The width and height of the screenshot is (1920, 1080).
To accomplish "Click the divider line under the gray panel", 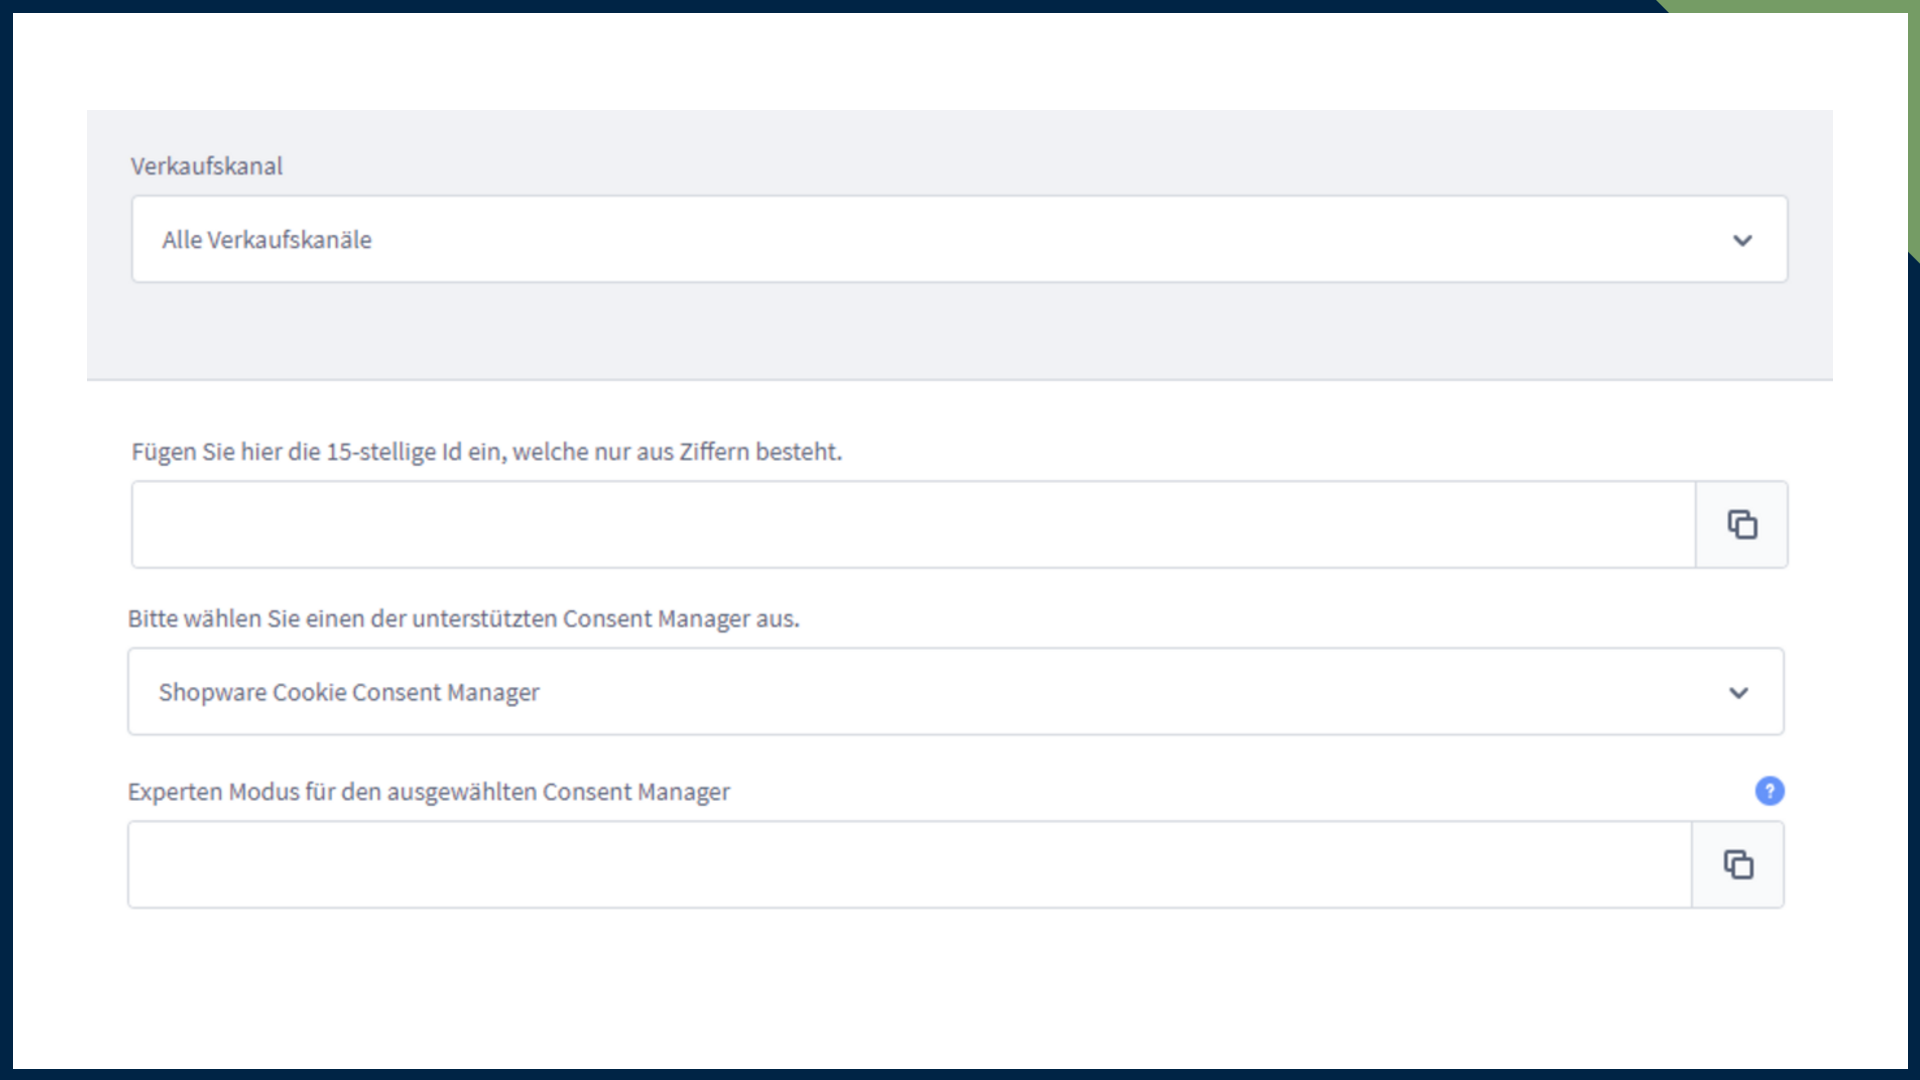I will tap(958, 379).
